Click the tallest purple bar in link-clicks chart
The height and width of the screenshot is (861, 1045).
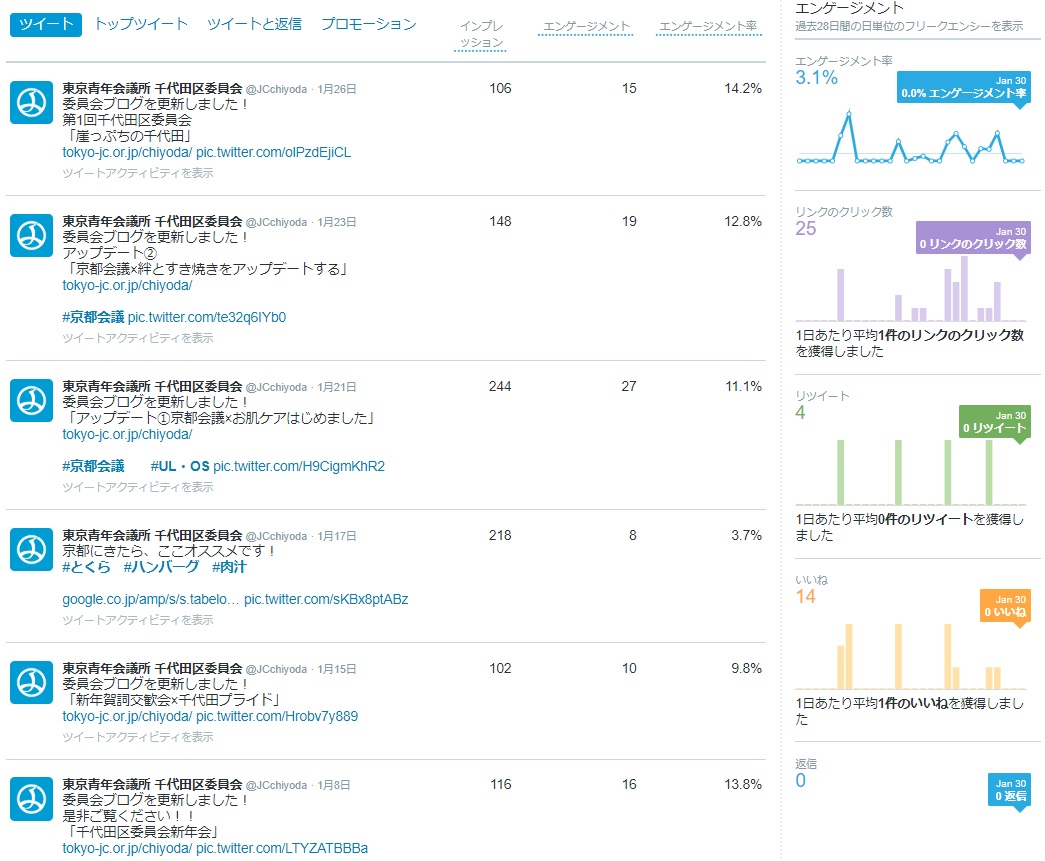pos(964,288)
